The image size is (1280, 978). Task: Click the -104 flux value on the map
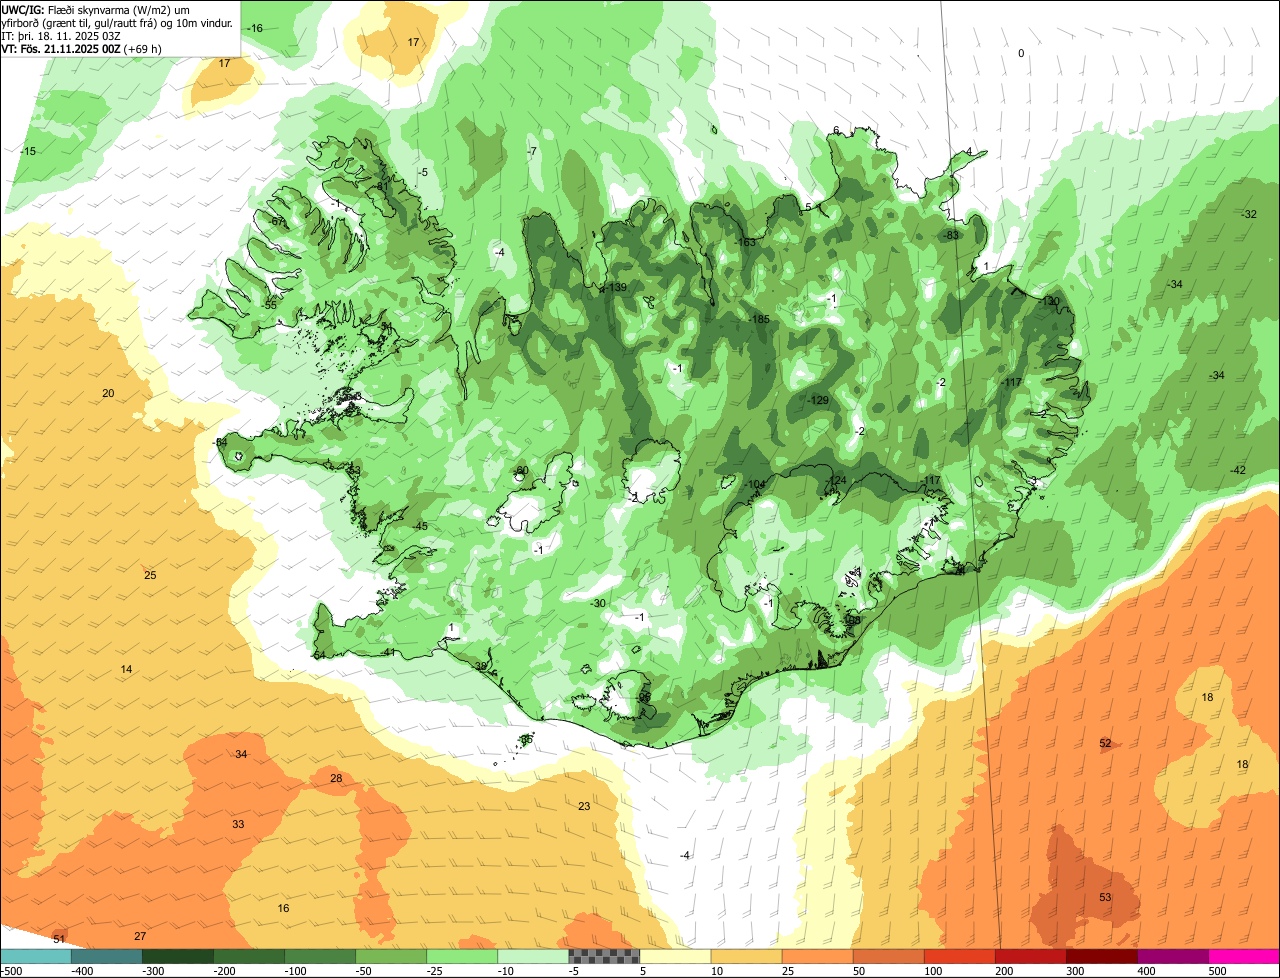(755, 484)
